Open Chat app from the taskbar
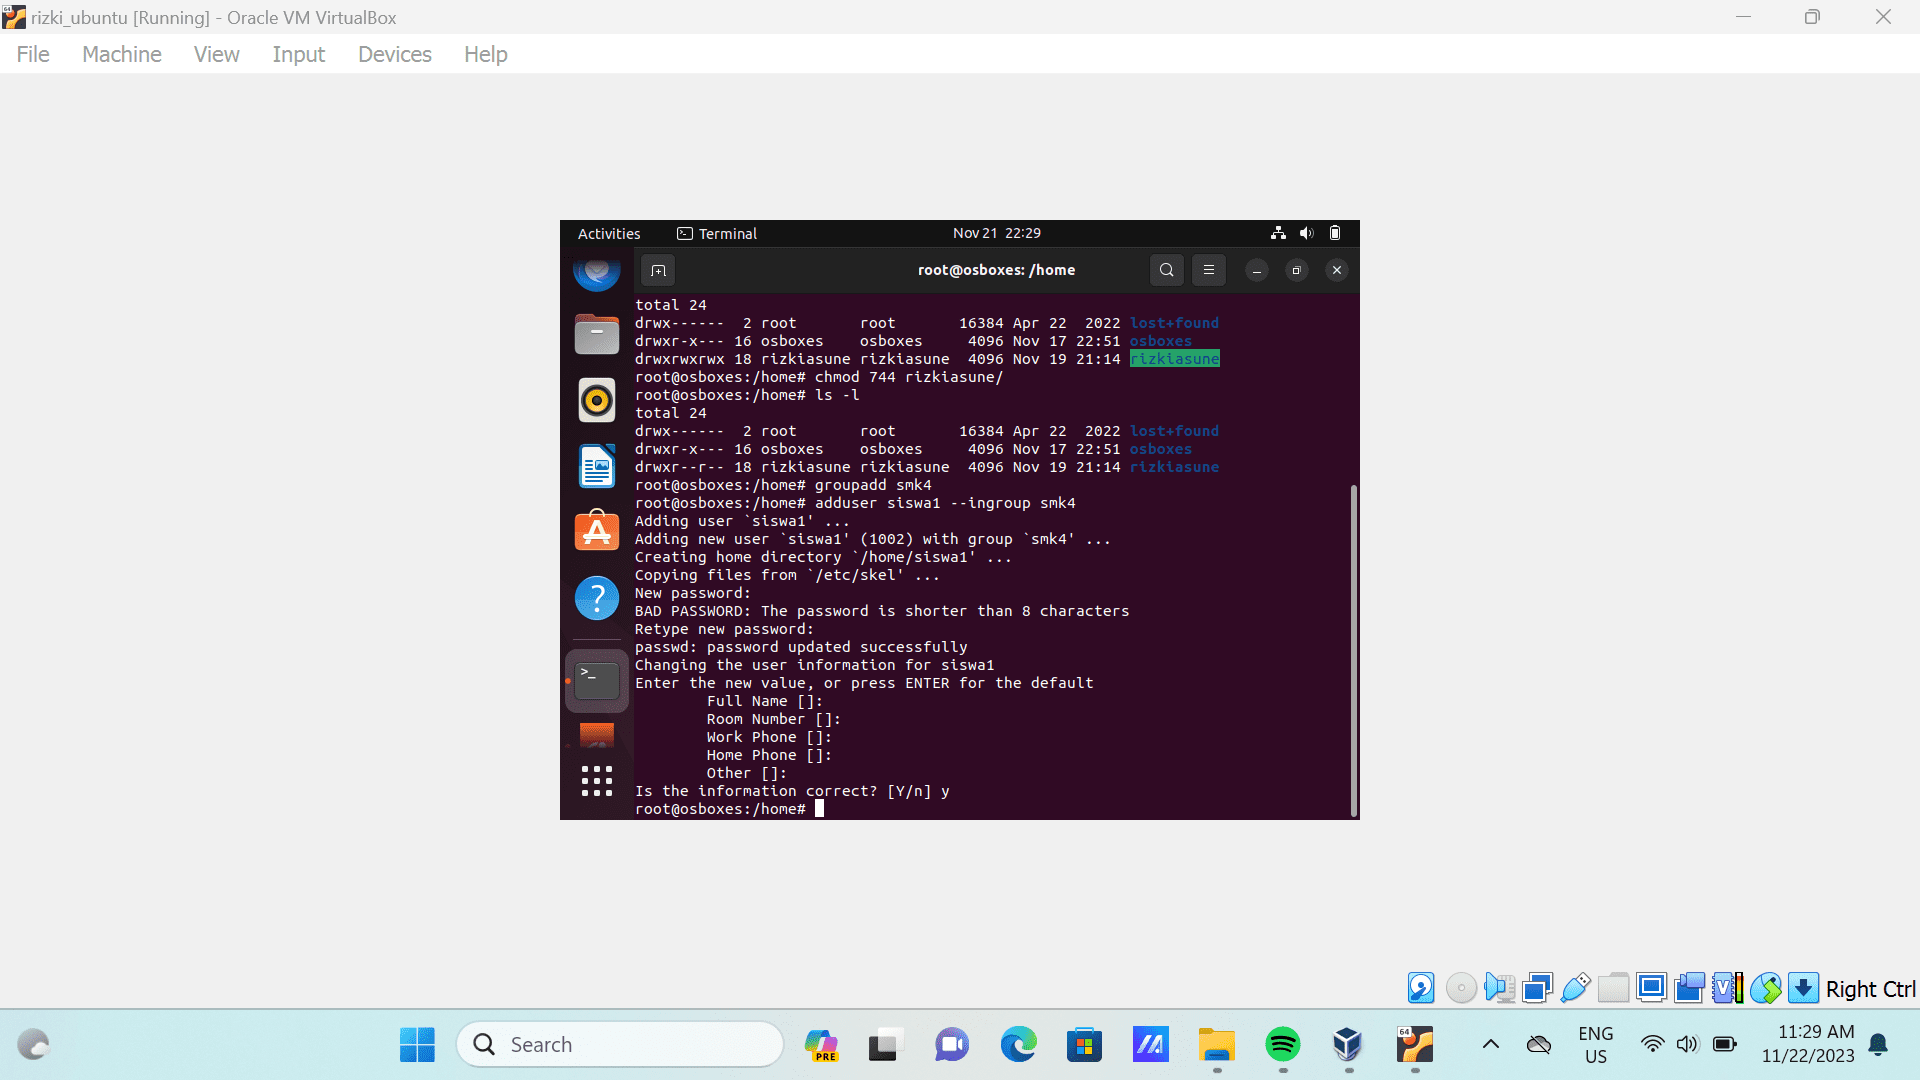 [952, 1045]
